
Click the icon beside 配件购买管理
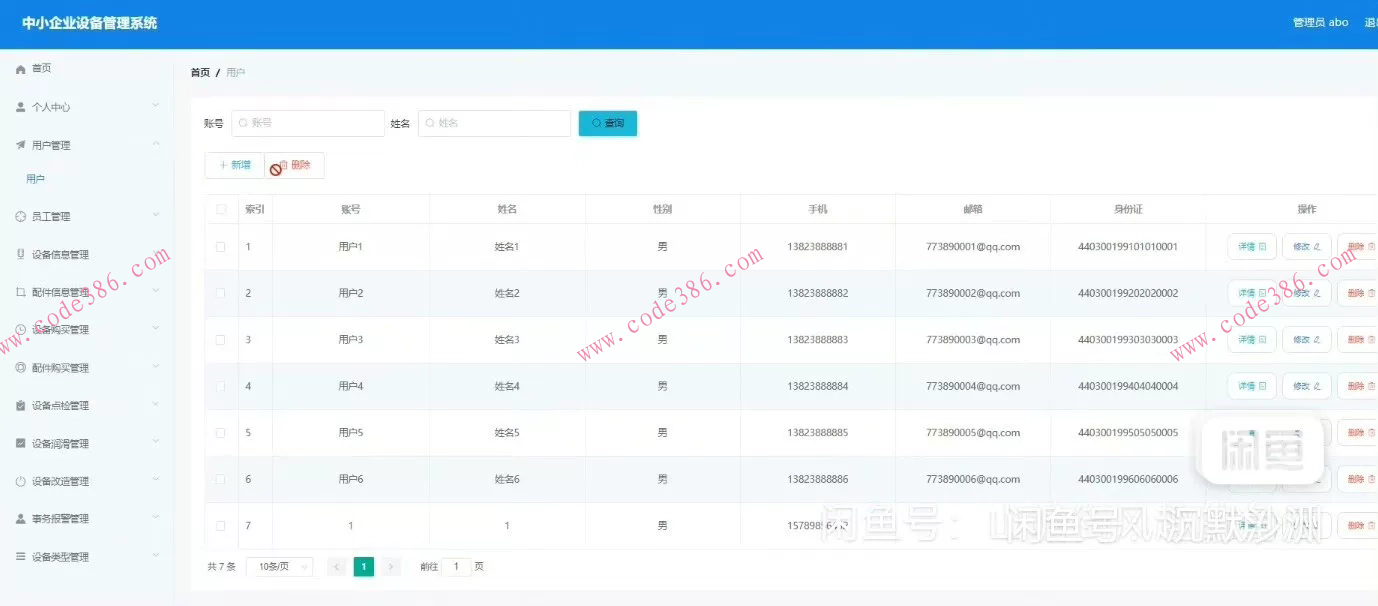click(20, 368)
